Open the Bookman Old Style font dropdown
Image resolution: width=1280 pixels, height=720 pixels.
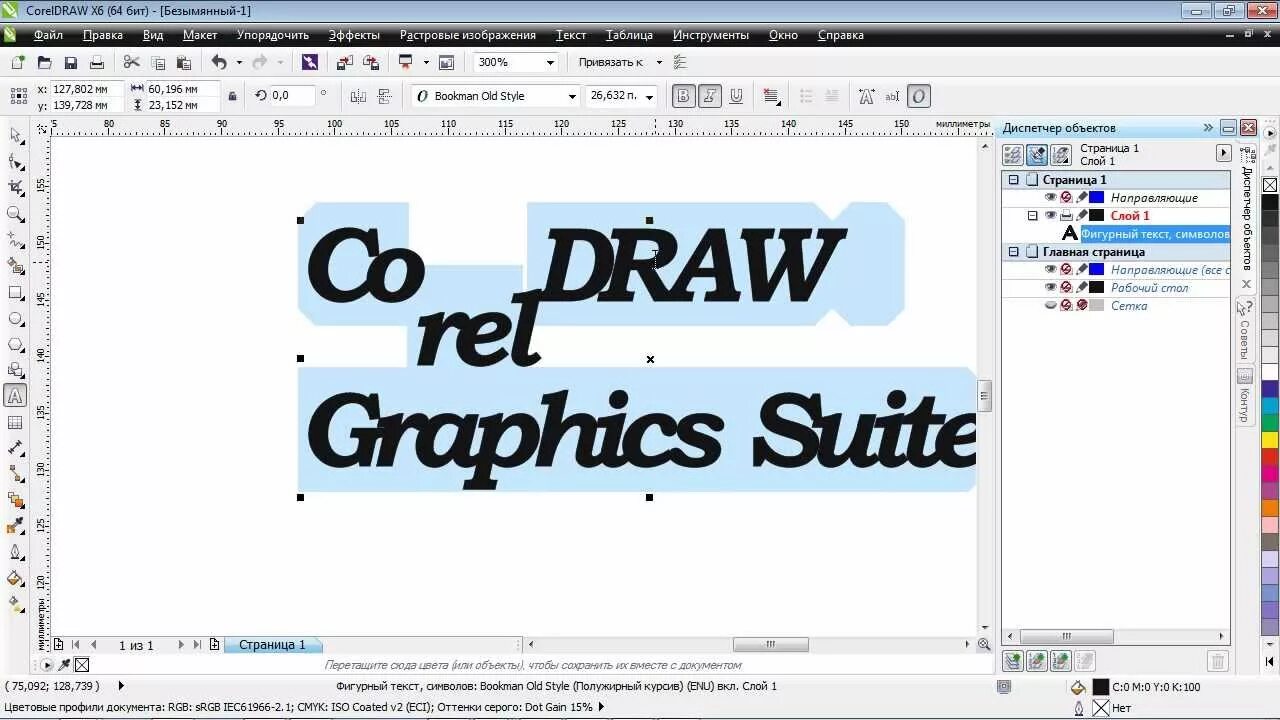572,96
